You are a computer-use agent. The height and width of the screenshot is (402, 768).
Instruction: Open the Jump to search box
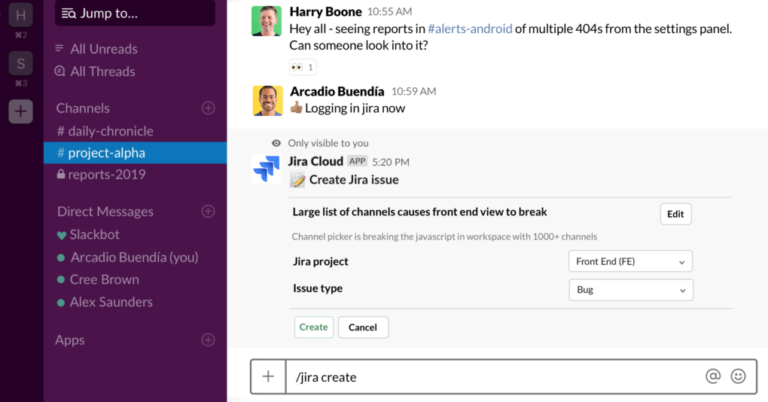click(x=135, y=13)
